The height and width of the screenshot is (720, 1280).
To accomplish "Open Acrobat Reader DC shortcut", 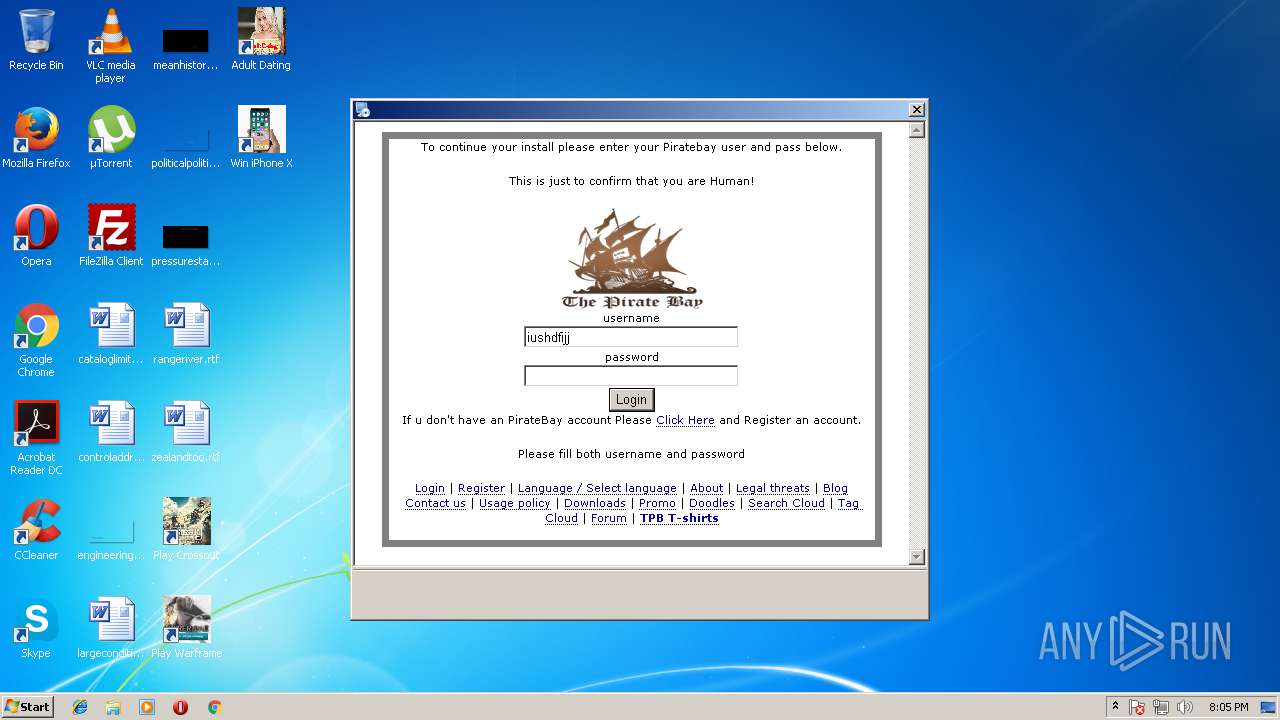I will coord(36,438).
